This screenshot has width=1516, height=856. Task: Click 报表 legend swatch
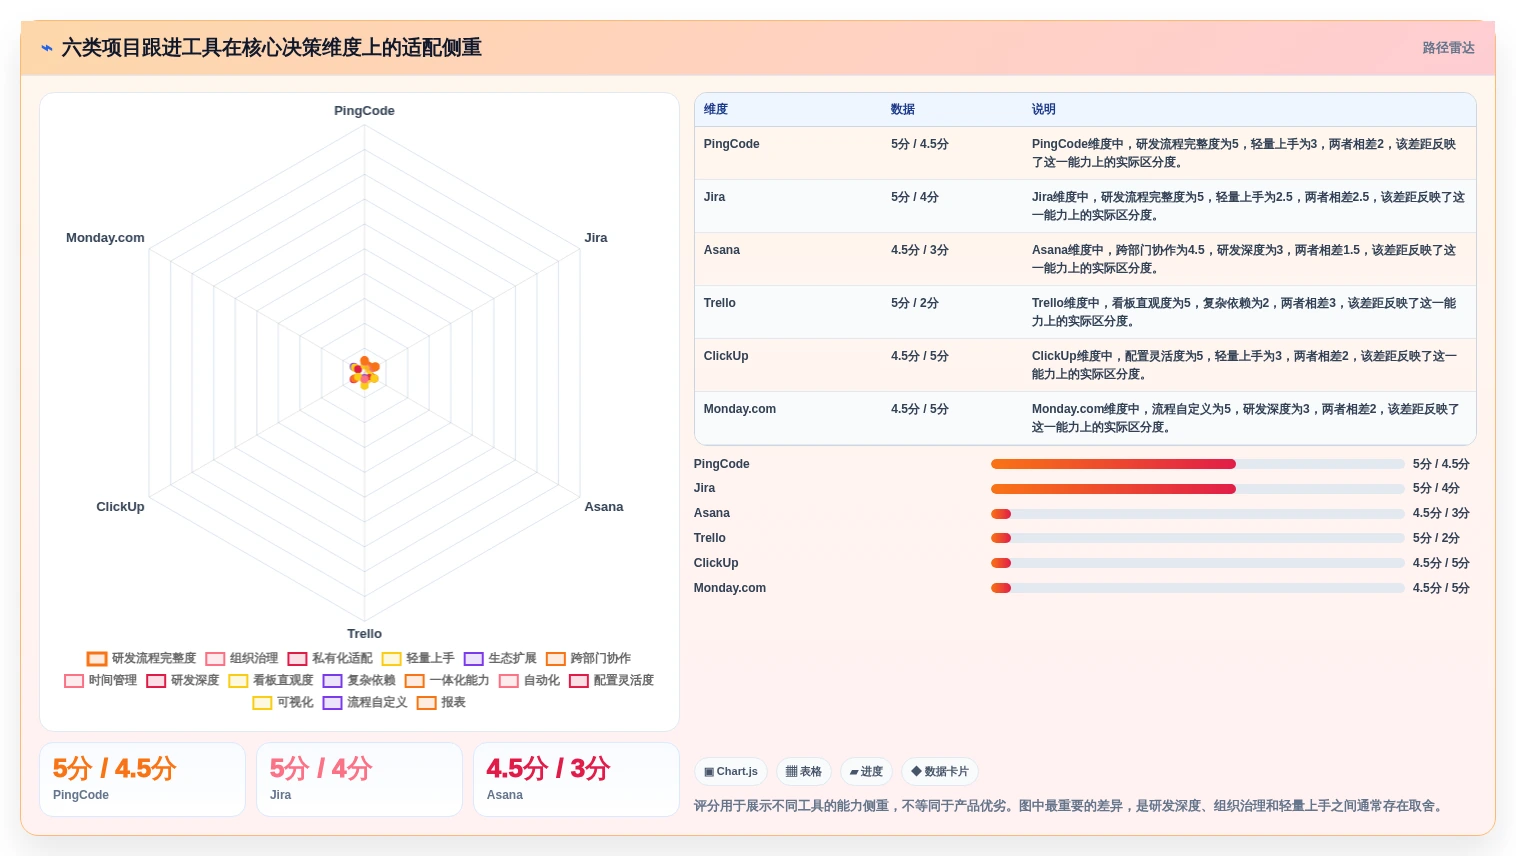pos(427,702)
